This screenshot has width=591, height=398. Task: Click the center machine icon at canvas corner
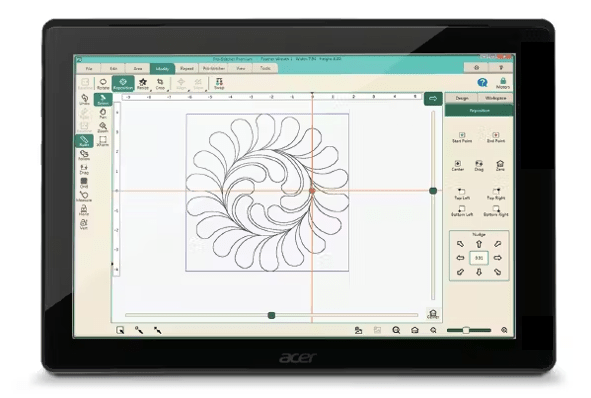click(433, 314)
